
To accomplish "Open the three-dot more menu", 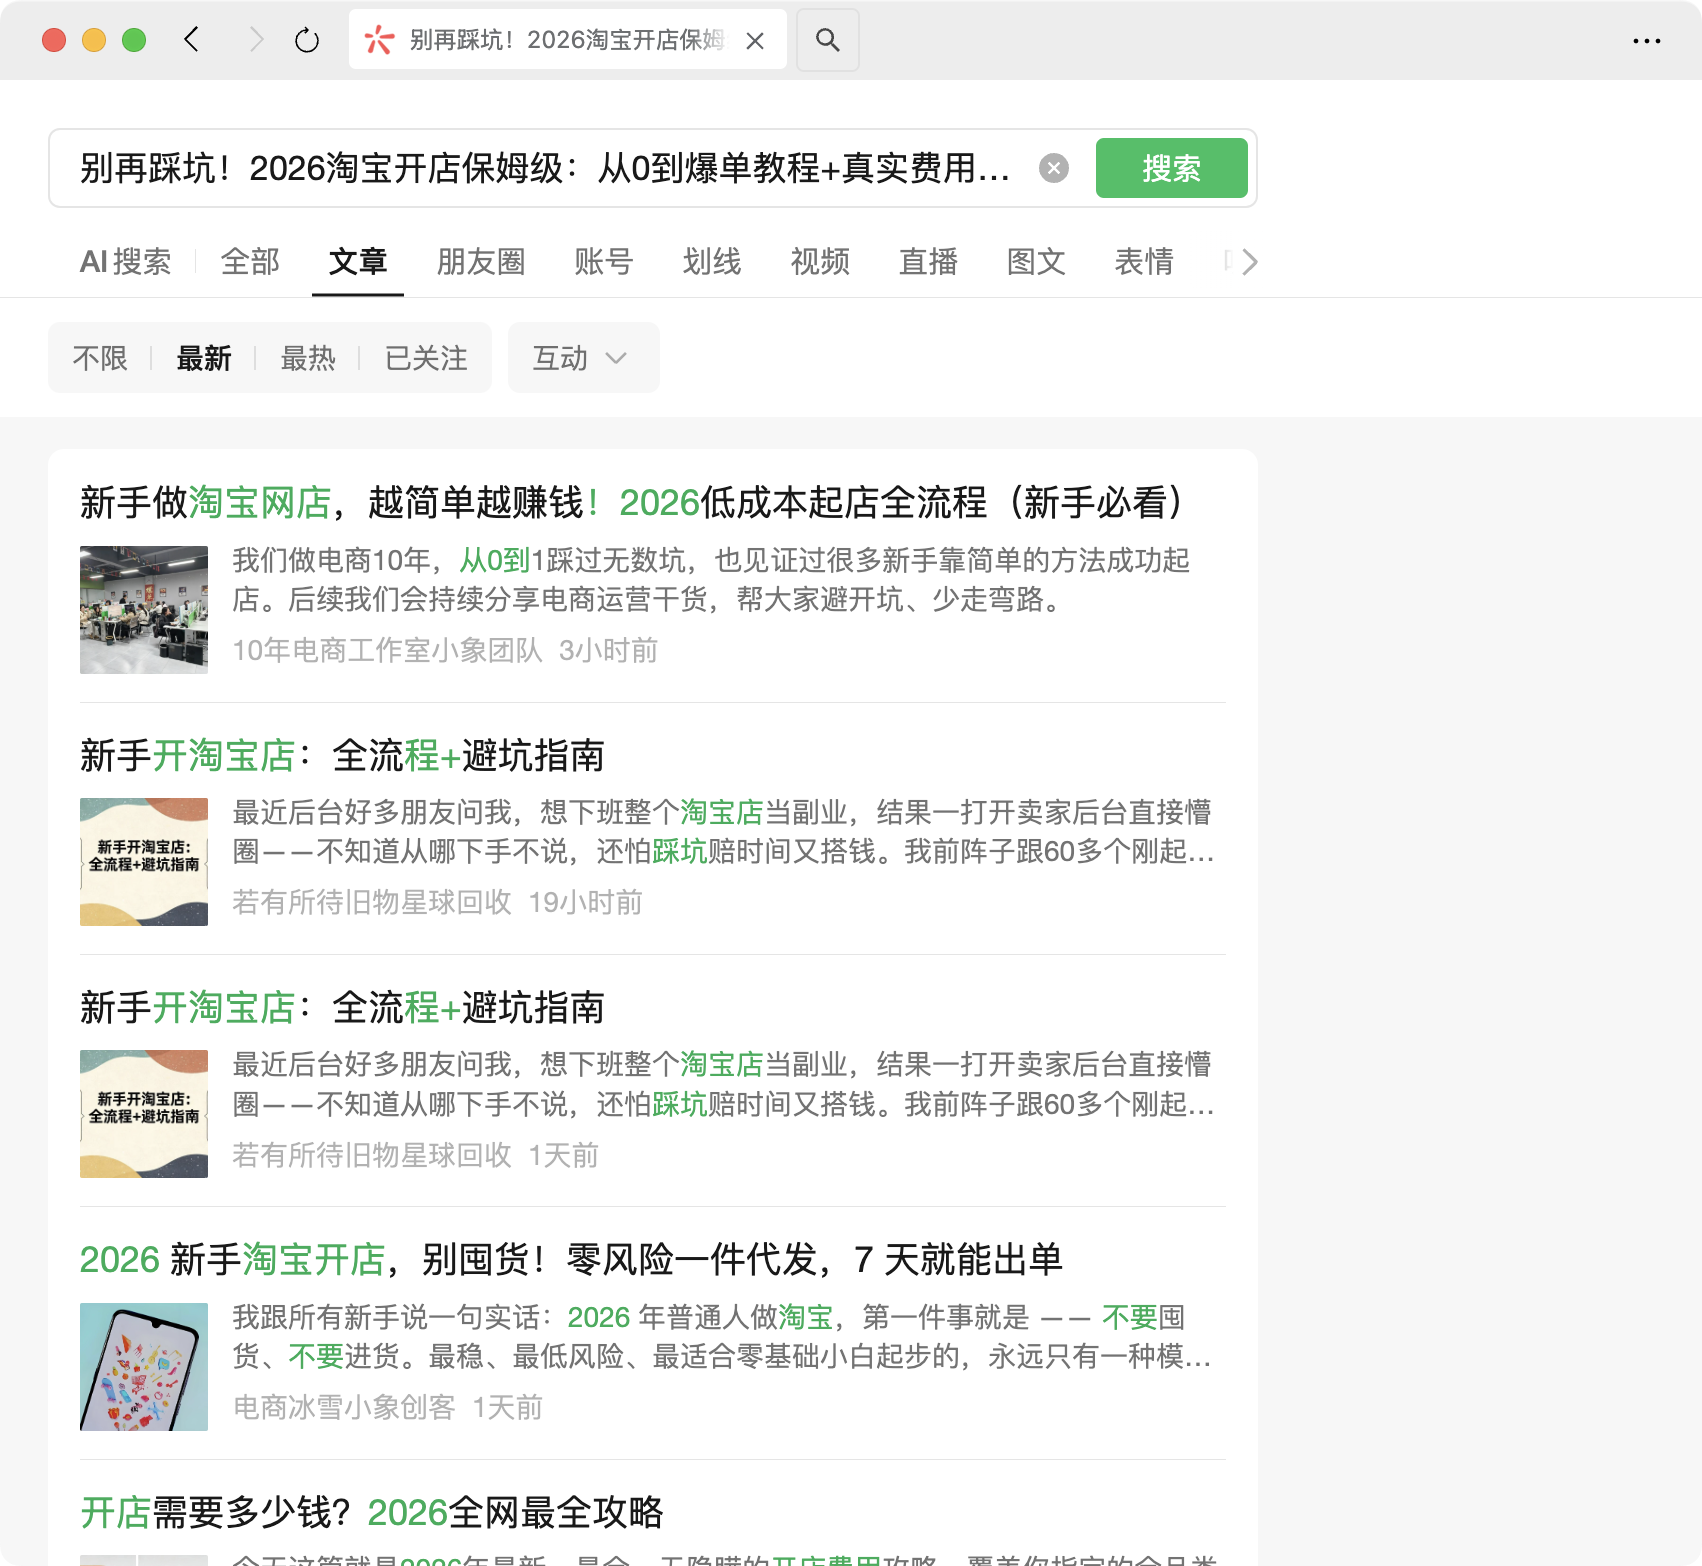I will point(1646,41).
